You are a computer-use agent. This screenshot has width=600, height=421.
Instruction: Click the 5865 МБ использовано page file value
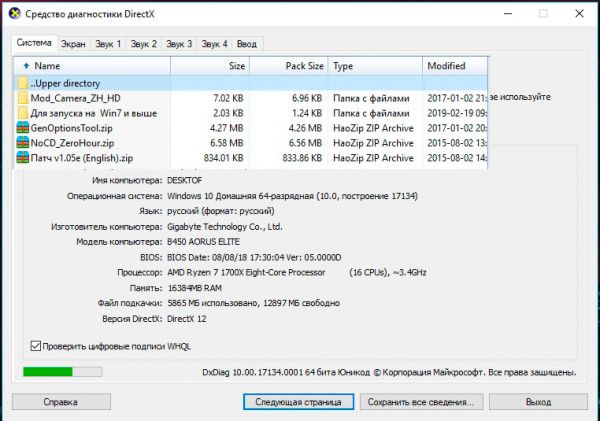click(x=253, y=303)
